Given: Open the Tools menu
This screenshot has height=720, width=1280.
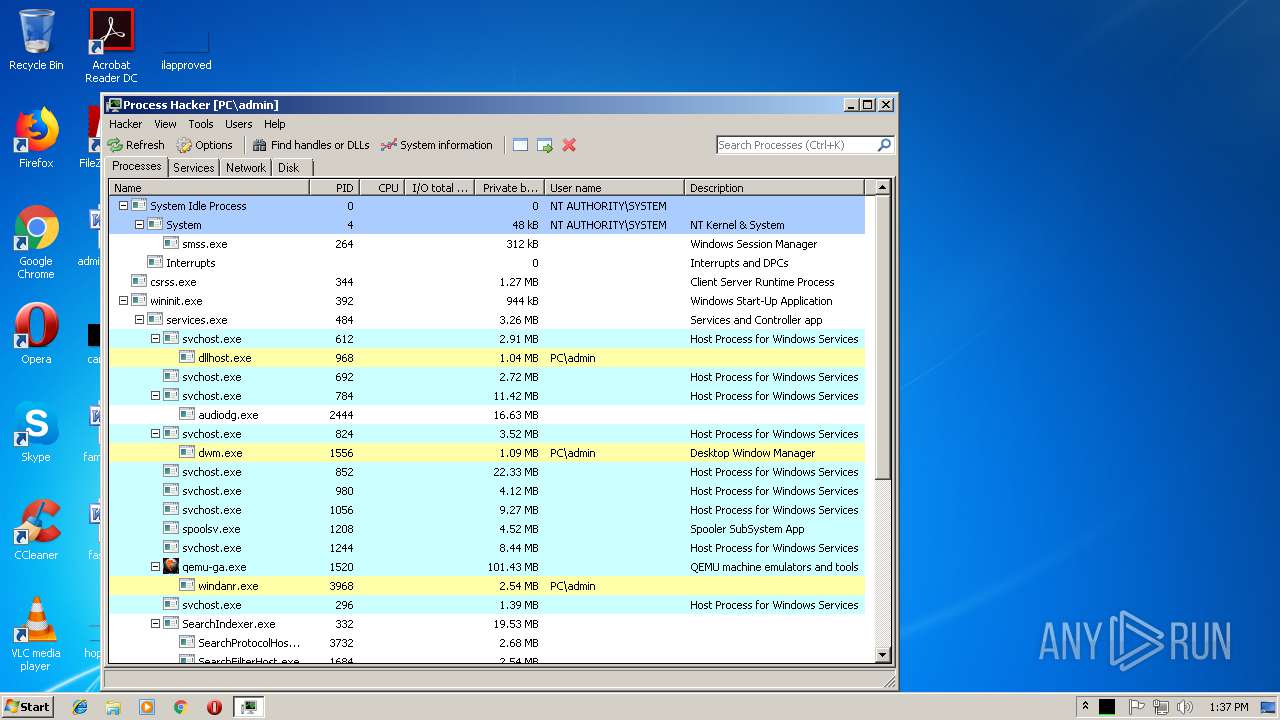Looking at the screenshot, I should click(x=201, y=124).
